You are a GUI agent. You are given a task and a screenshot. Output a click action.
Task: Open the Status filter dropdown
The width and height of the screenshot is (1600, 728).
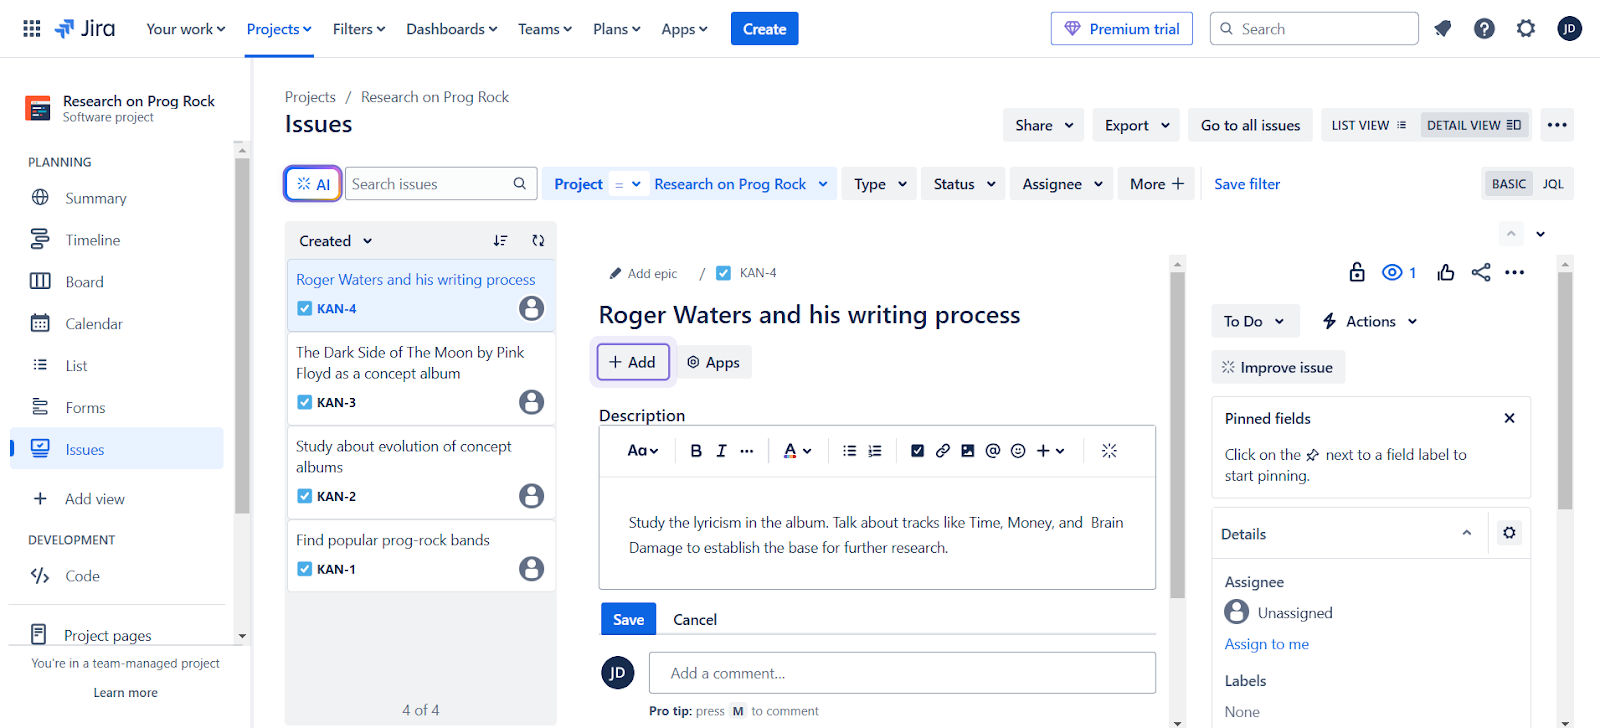[x=964, y=184]
